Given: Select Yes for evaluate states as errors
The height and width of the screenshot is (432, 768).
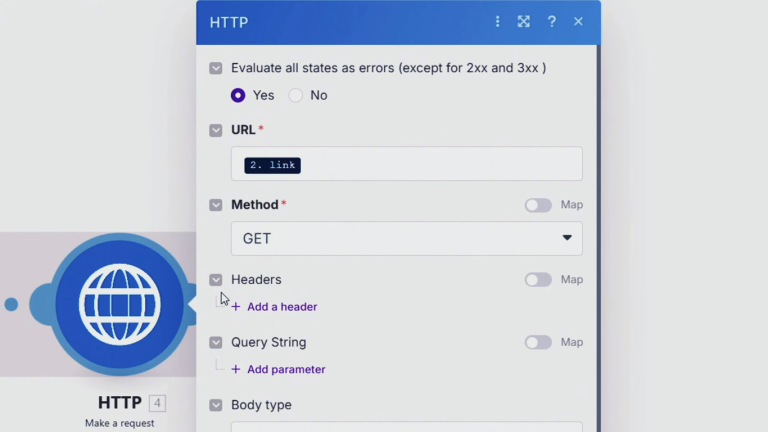Looking at the screenshot, I should click(238, 95).
